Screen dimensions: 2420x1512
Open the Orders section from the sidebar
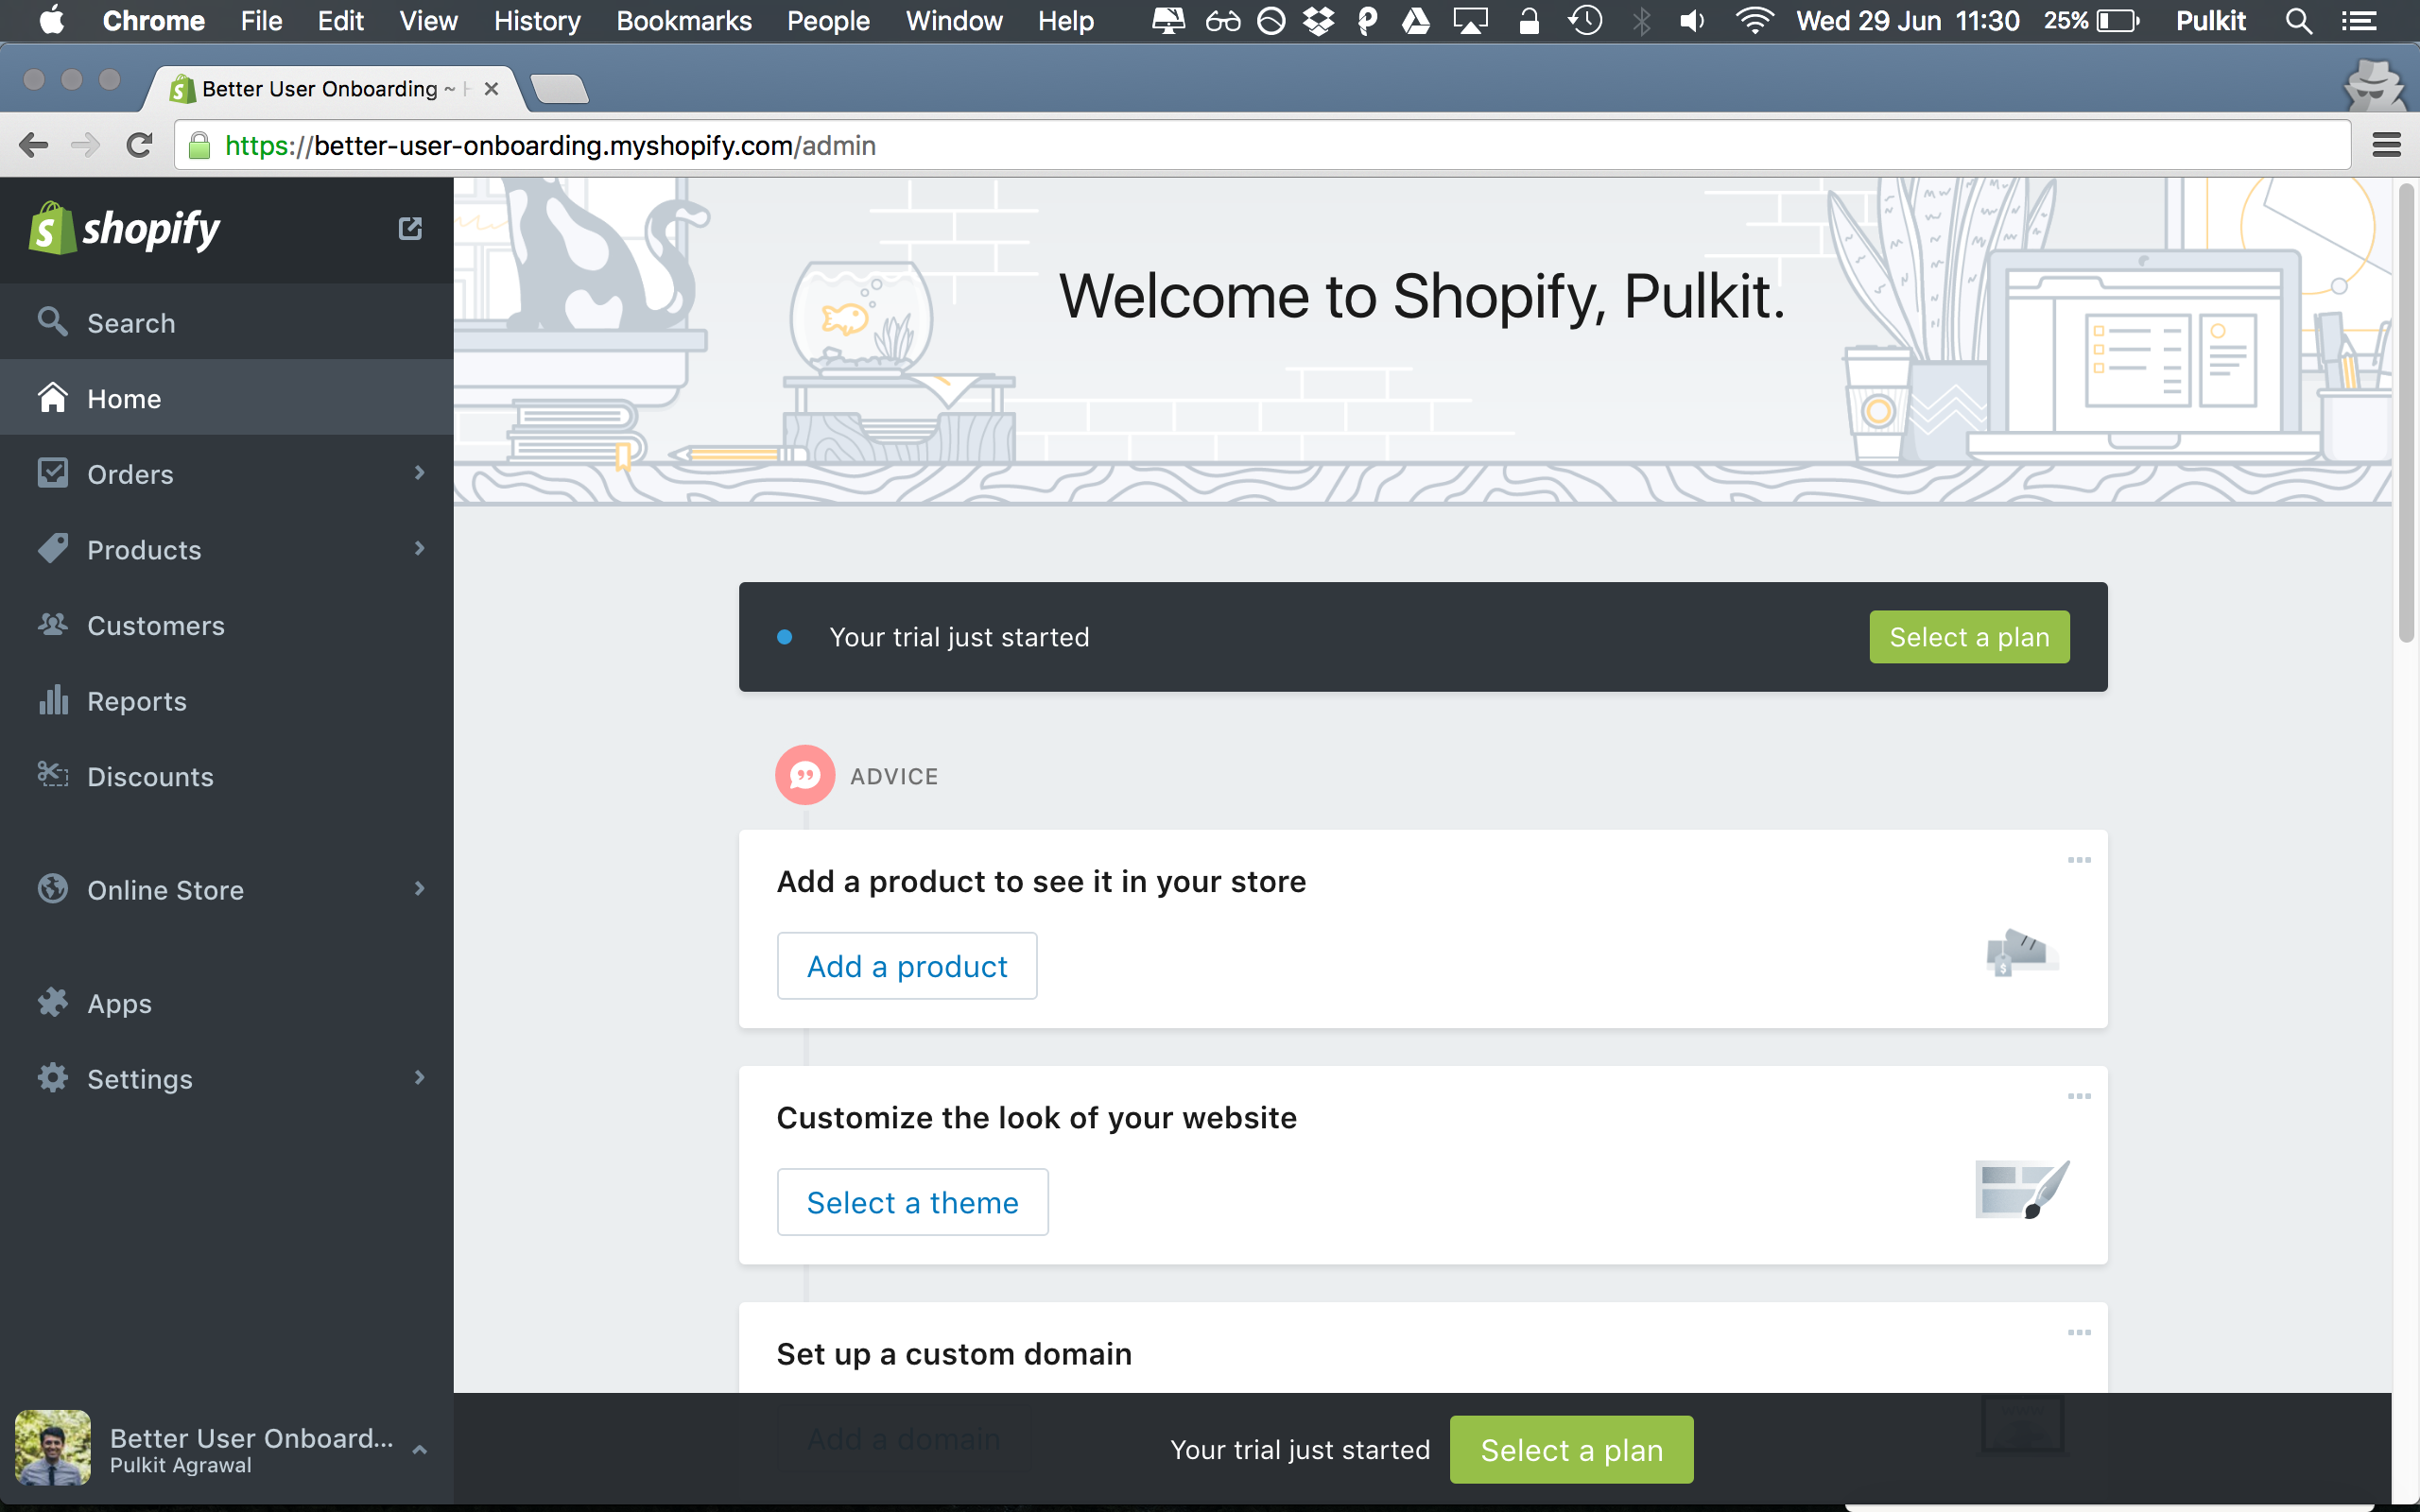(x=130, y=474)
